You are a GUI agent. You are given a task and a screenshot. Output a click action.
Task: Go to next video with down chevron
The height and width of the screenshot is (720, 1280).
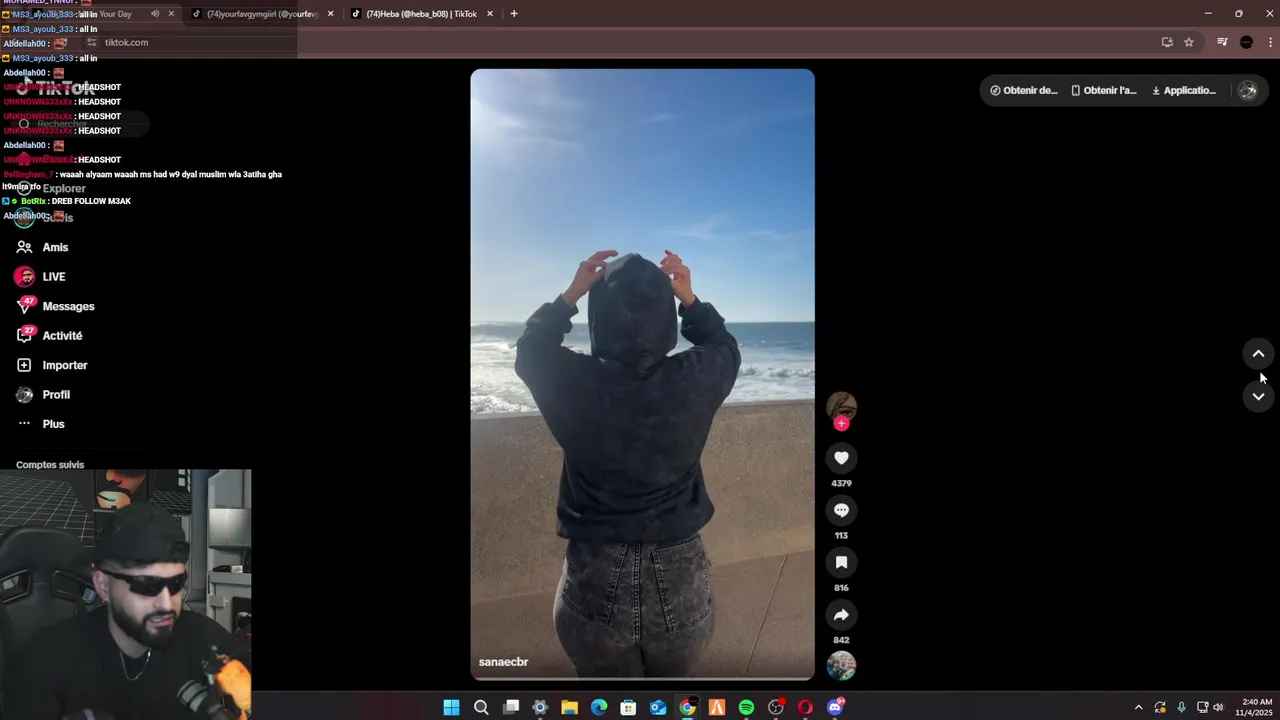(x=1258, y=396)
